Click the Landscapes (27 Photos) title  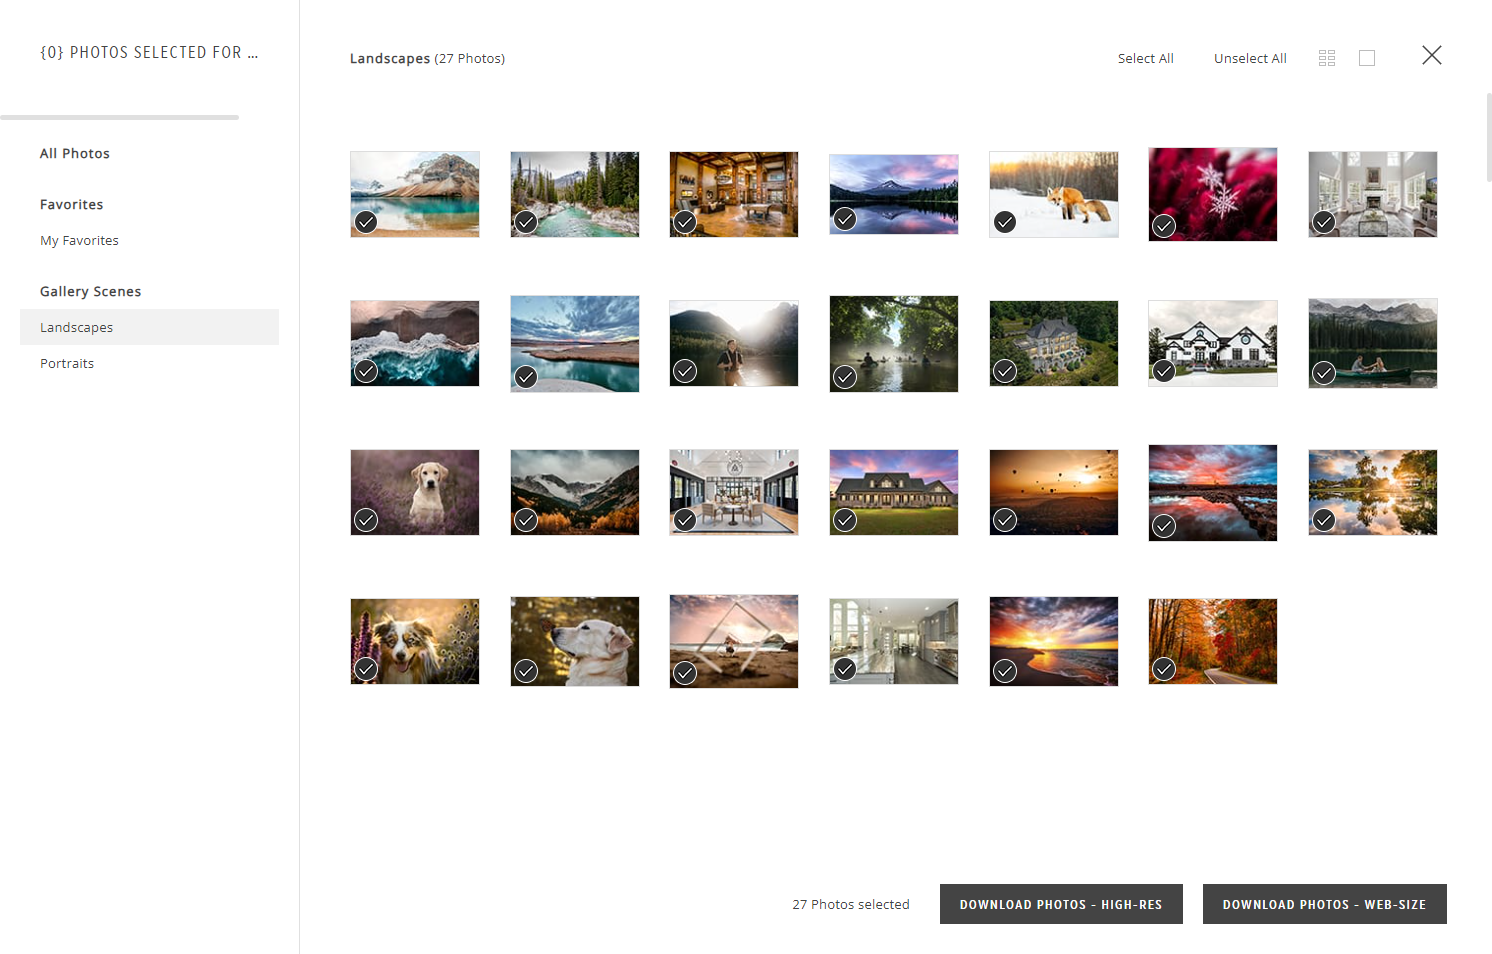coord(427,58)
